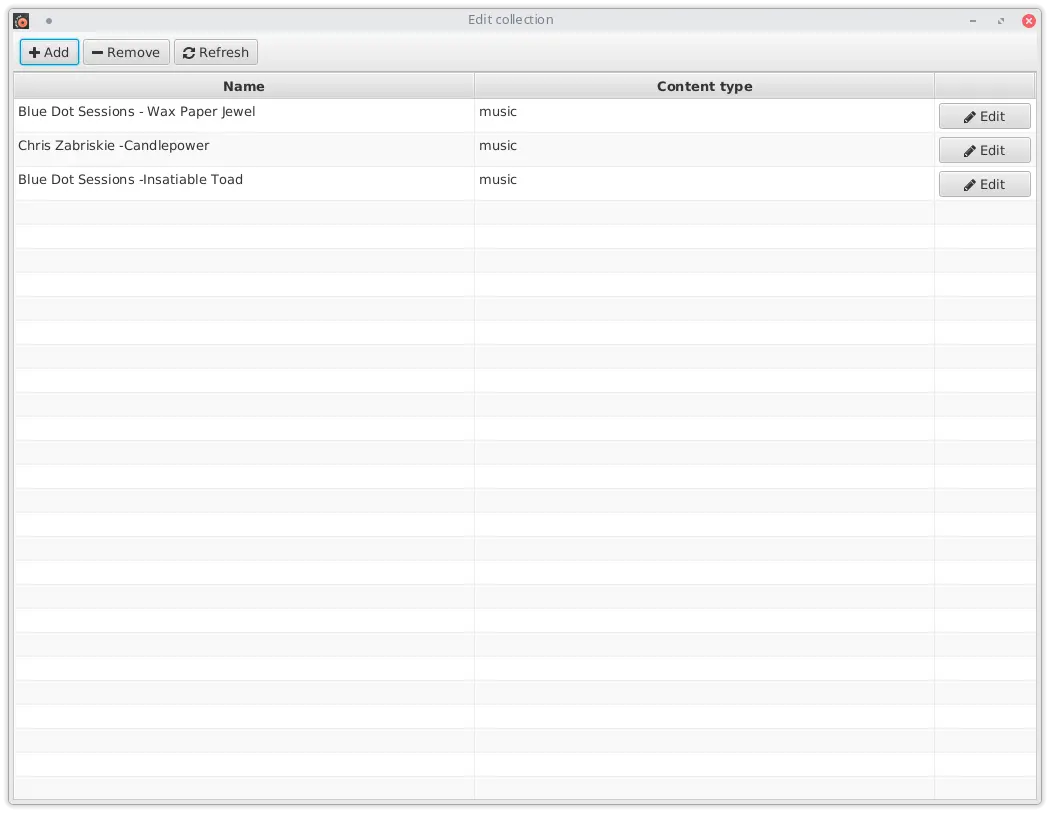Select row Chris Zabriskie -Candlepower
Screen dimensions: 1050x813
(x=524, y=150)
